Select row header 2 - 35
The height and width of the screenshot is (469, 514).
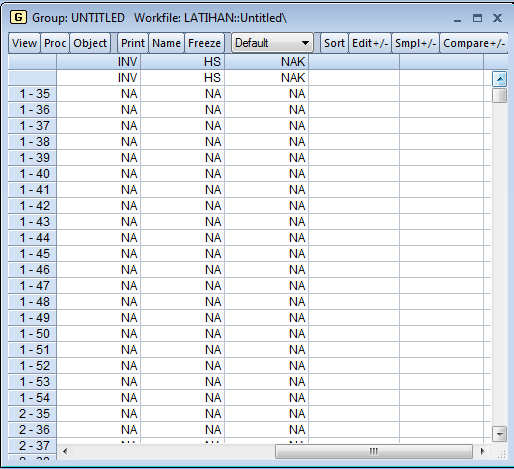coord(32,414)
